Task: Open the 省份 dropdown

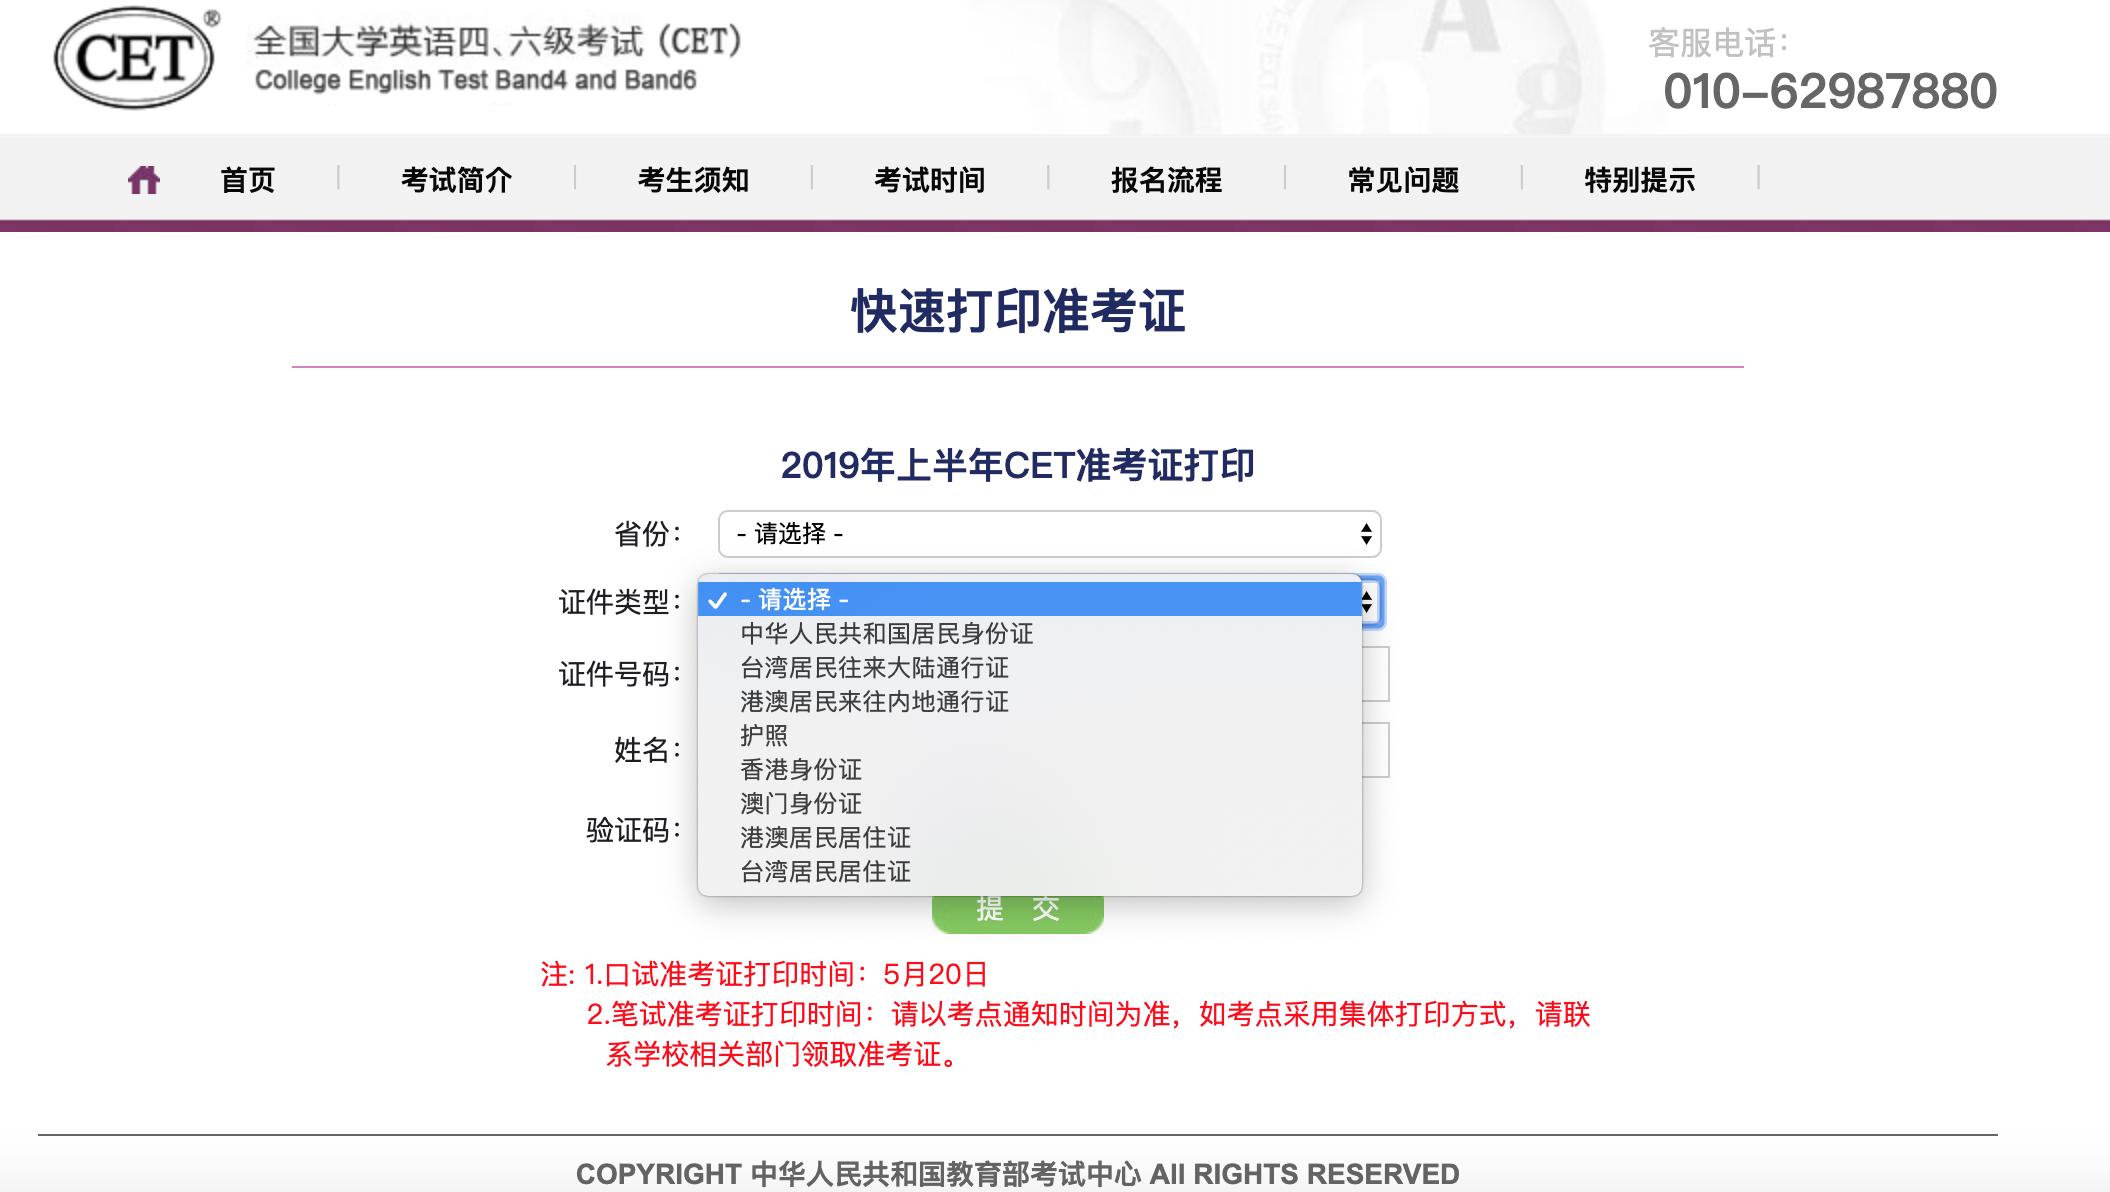Action: [x=1050, y=534]
